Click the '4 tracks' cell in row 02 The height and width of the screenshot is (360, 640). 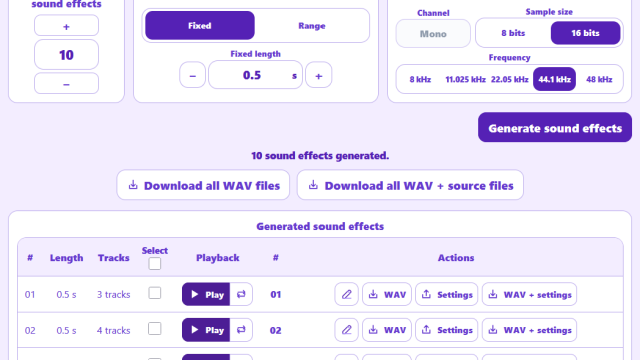coord(113,330)
